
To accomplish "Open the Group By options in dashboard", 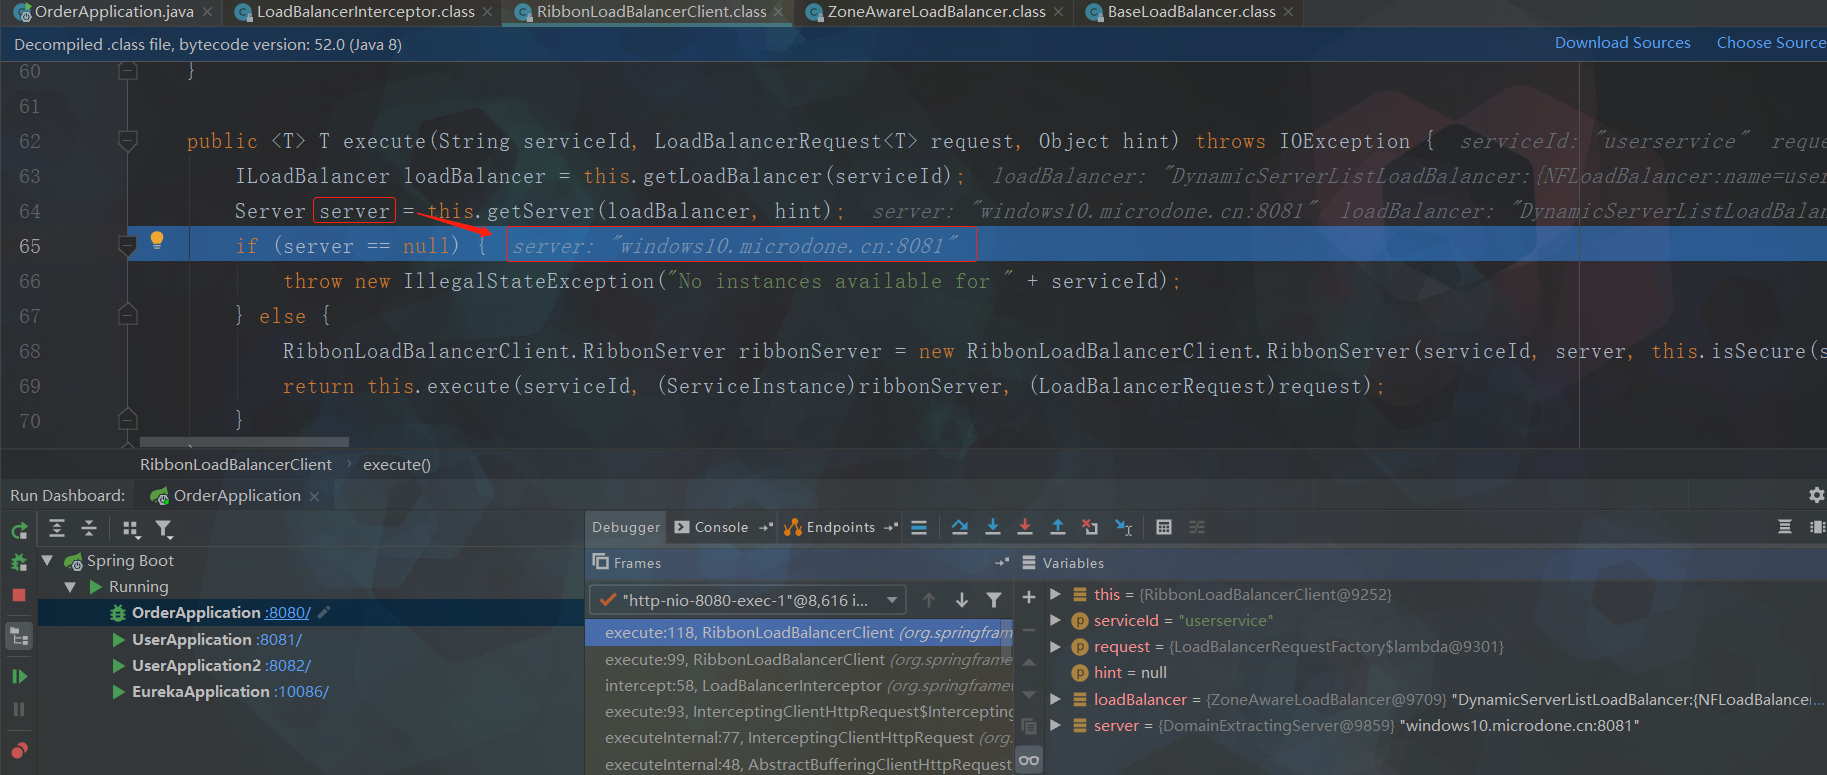I will 131,529.
